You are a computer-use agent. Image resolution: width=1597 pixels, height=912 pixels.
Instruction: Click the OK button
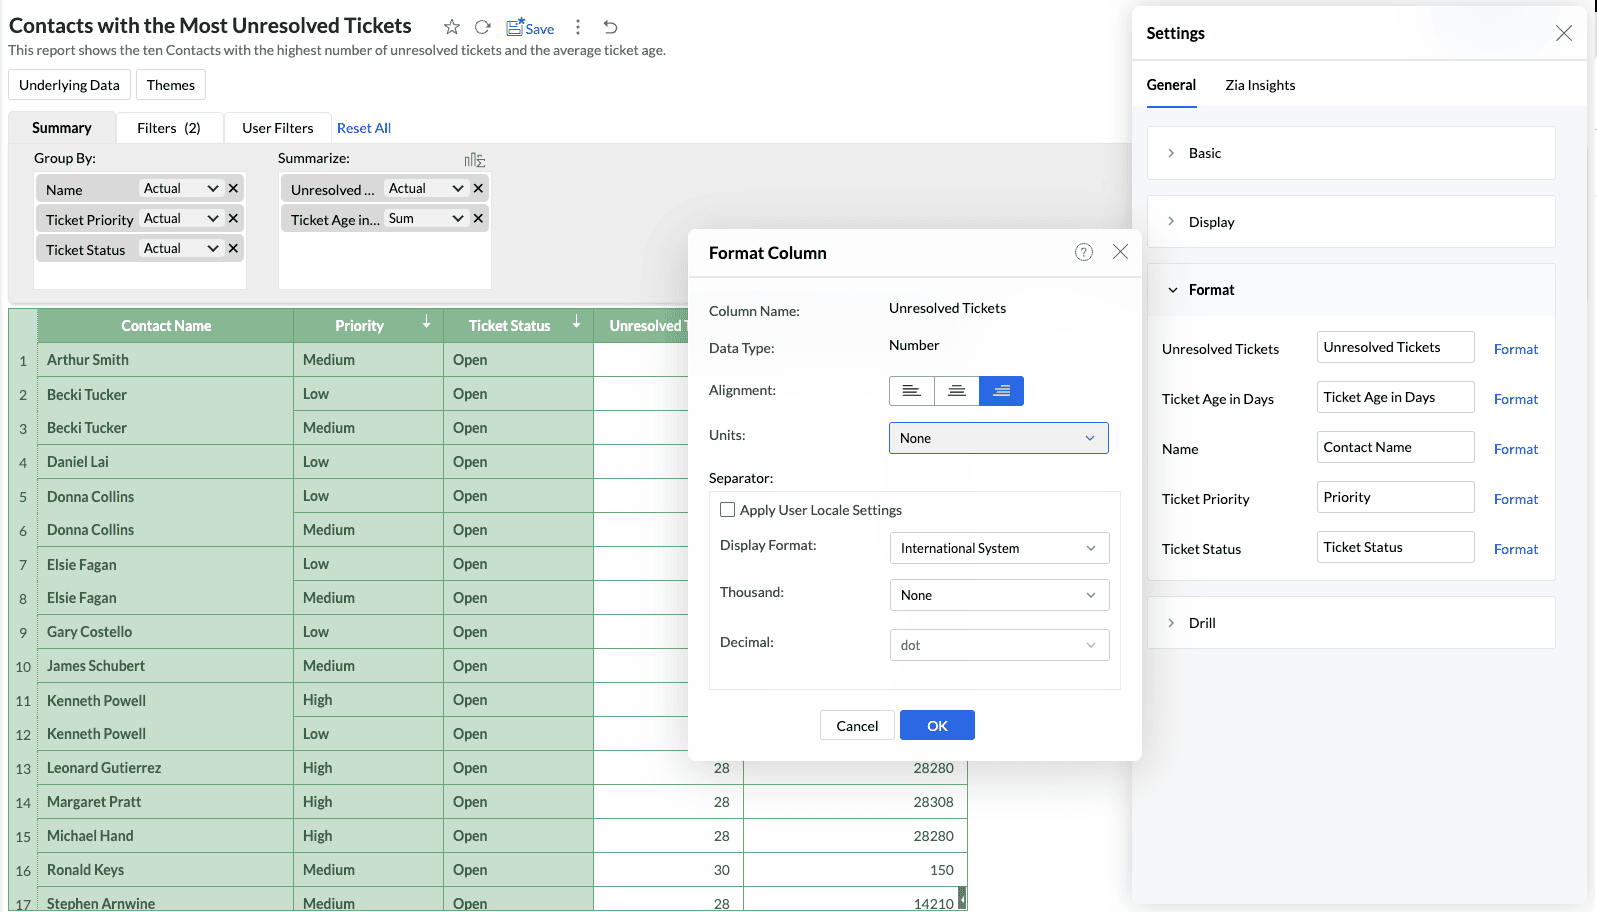pos(937,725)
